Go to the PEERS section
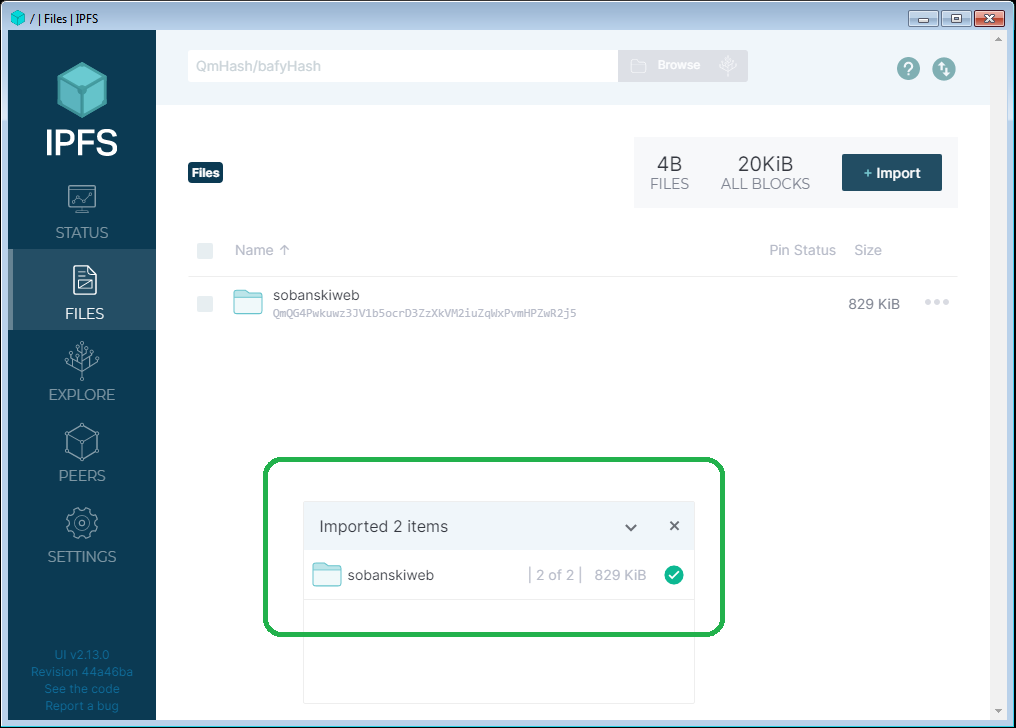Viewport: 1016px width, 728px height. pos(82,475)
